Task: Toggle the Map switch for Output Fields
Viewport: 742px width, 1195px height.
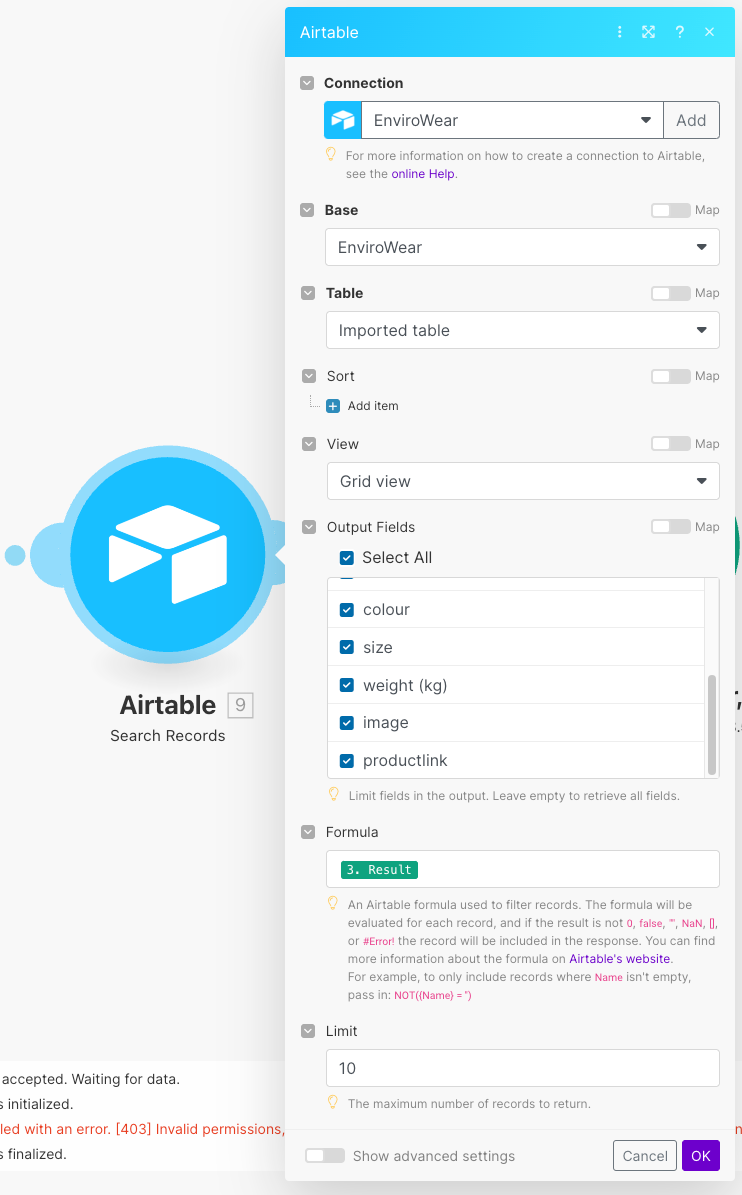Action: coord(670,527)
